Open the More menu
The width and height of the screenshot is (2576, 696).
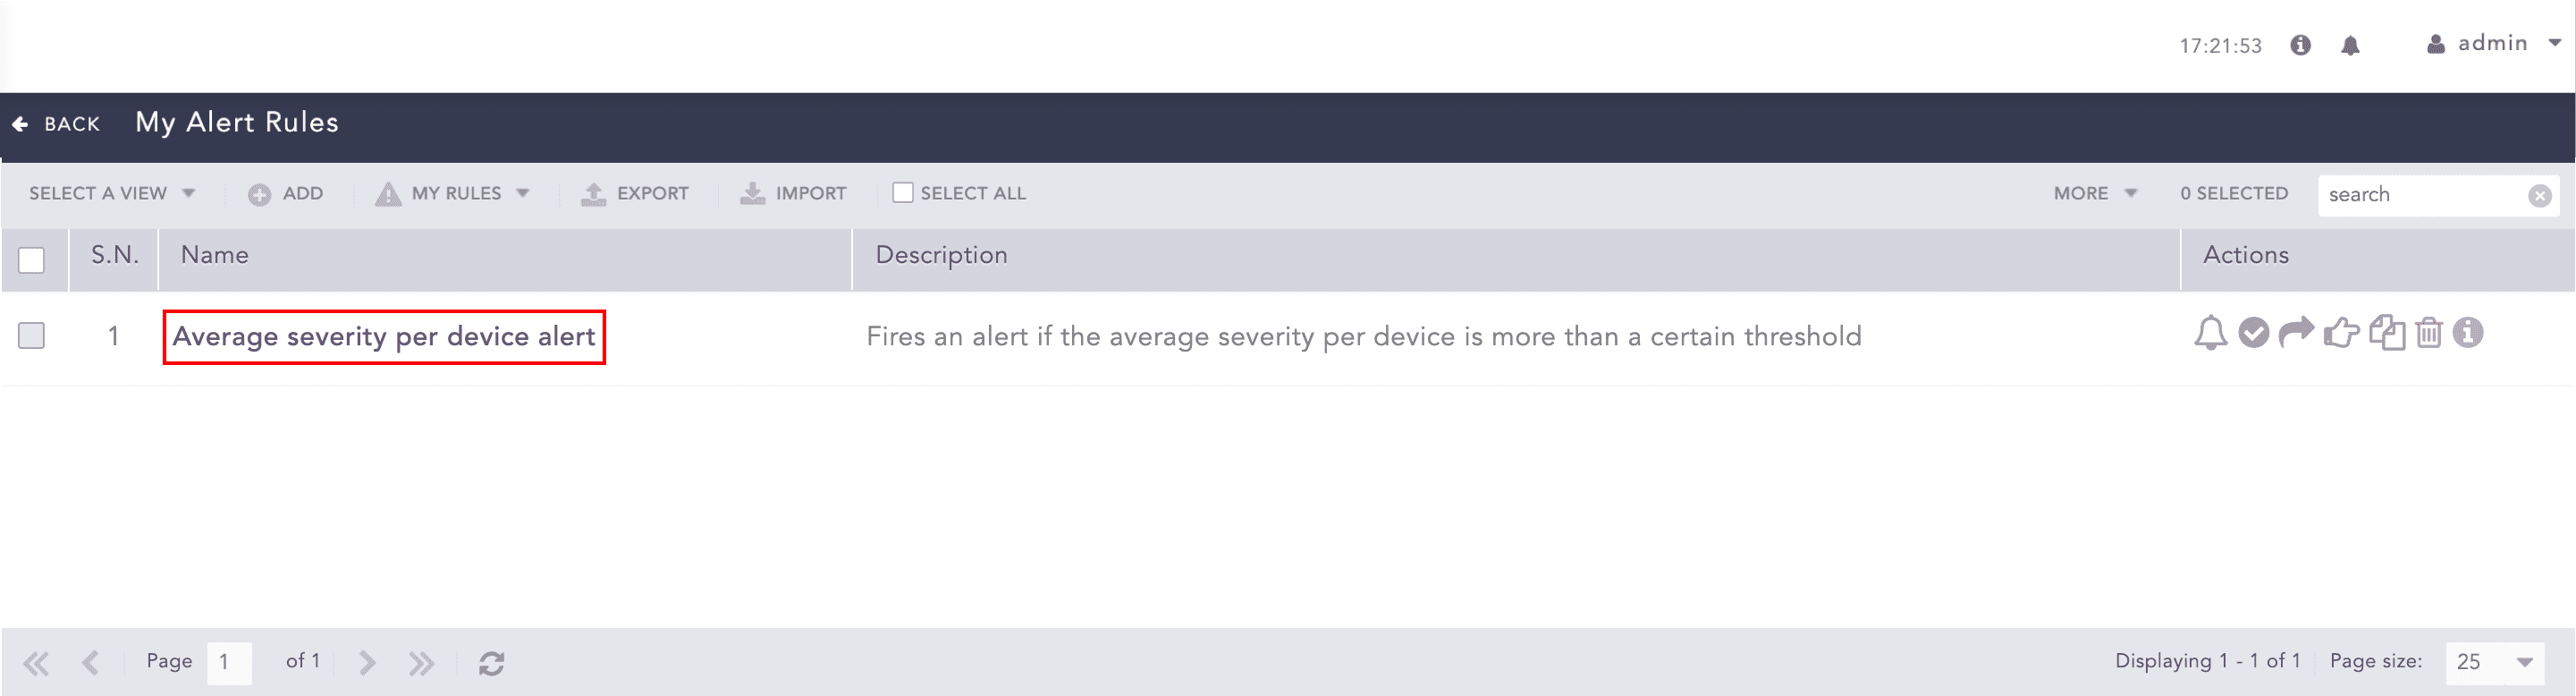2095,193
